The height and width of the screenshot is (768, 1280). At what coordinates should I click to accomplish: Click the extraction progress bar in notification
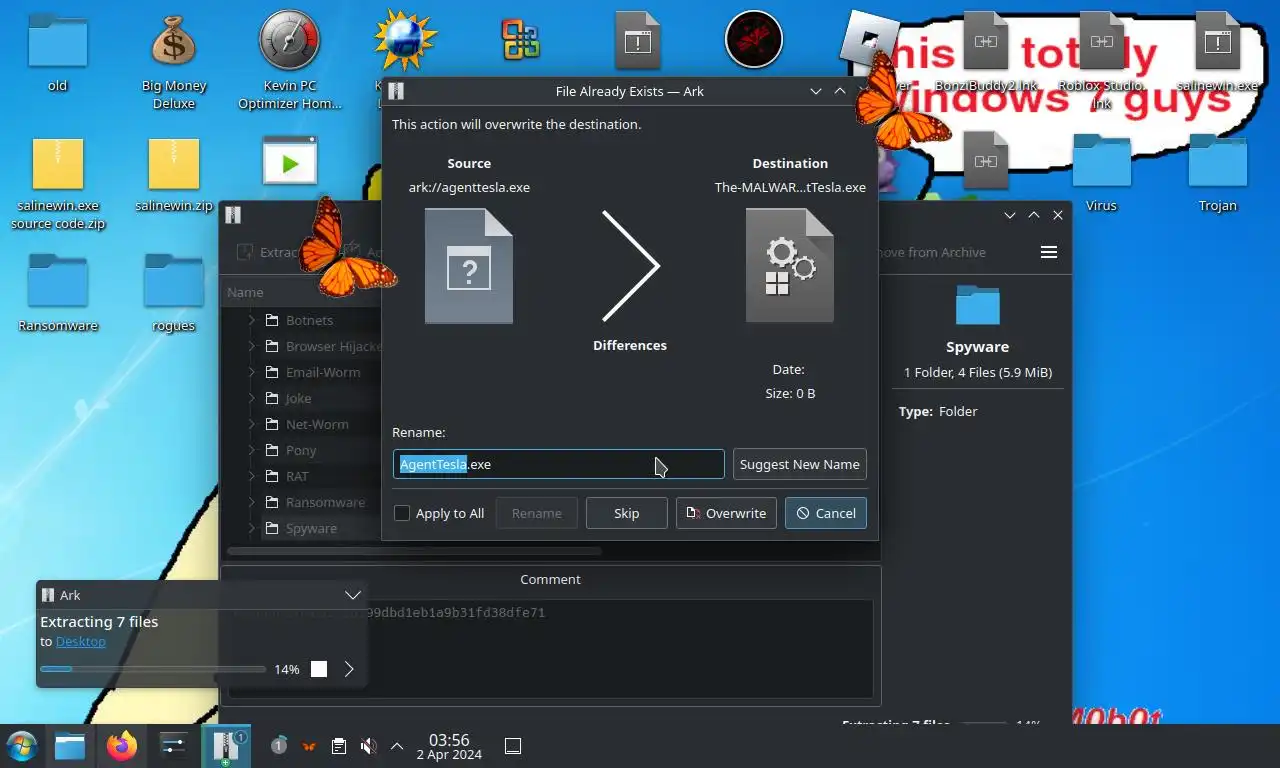pos(153,669)
